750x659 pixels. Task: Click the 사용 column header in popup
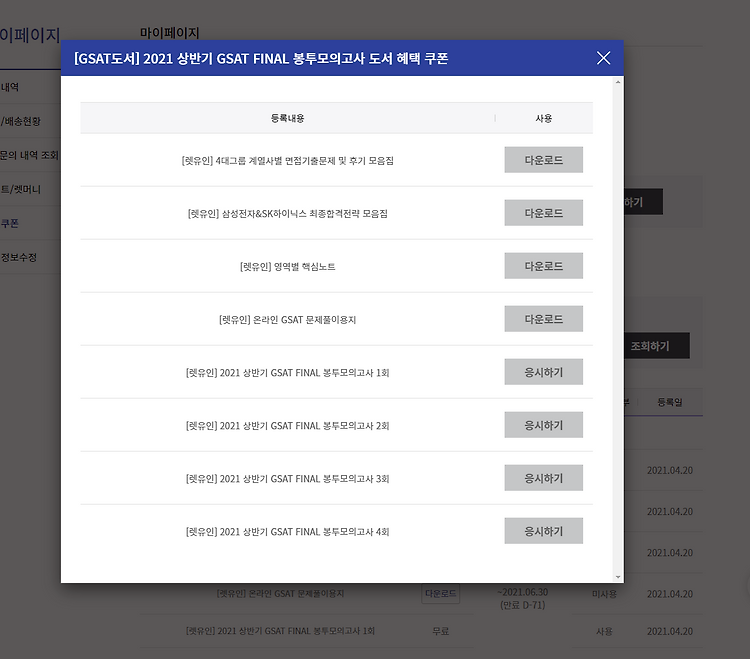click(543, 118)
